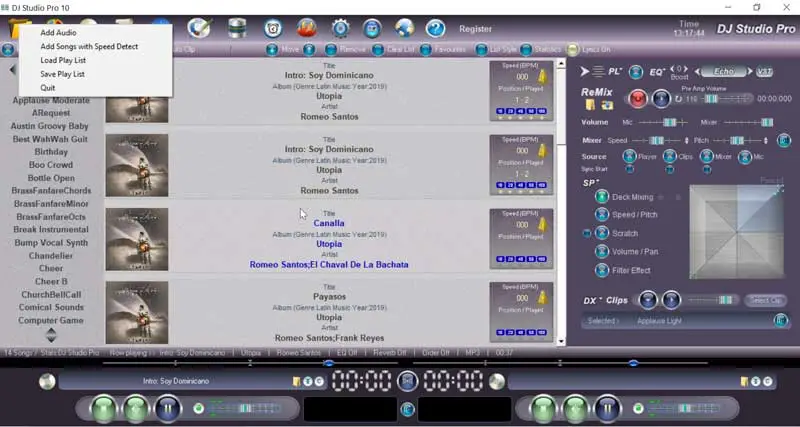This screenshot has width=800, height=427.
Task: Select Add Songs with Speed Detect
Action: [x=89, y=46]
